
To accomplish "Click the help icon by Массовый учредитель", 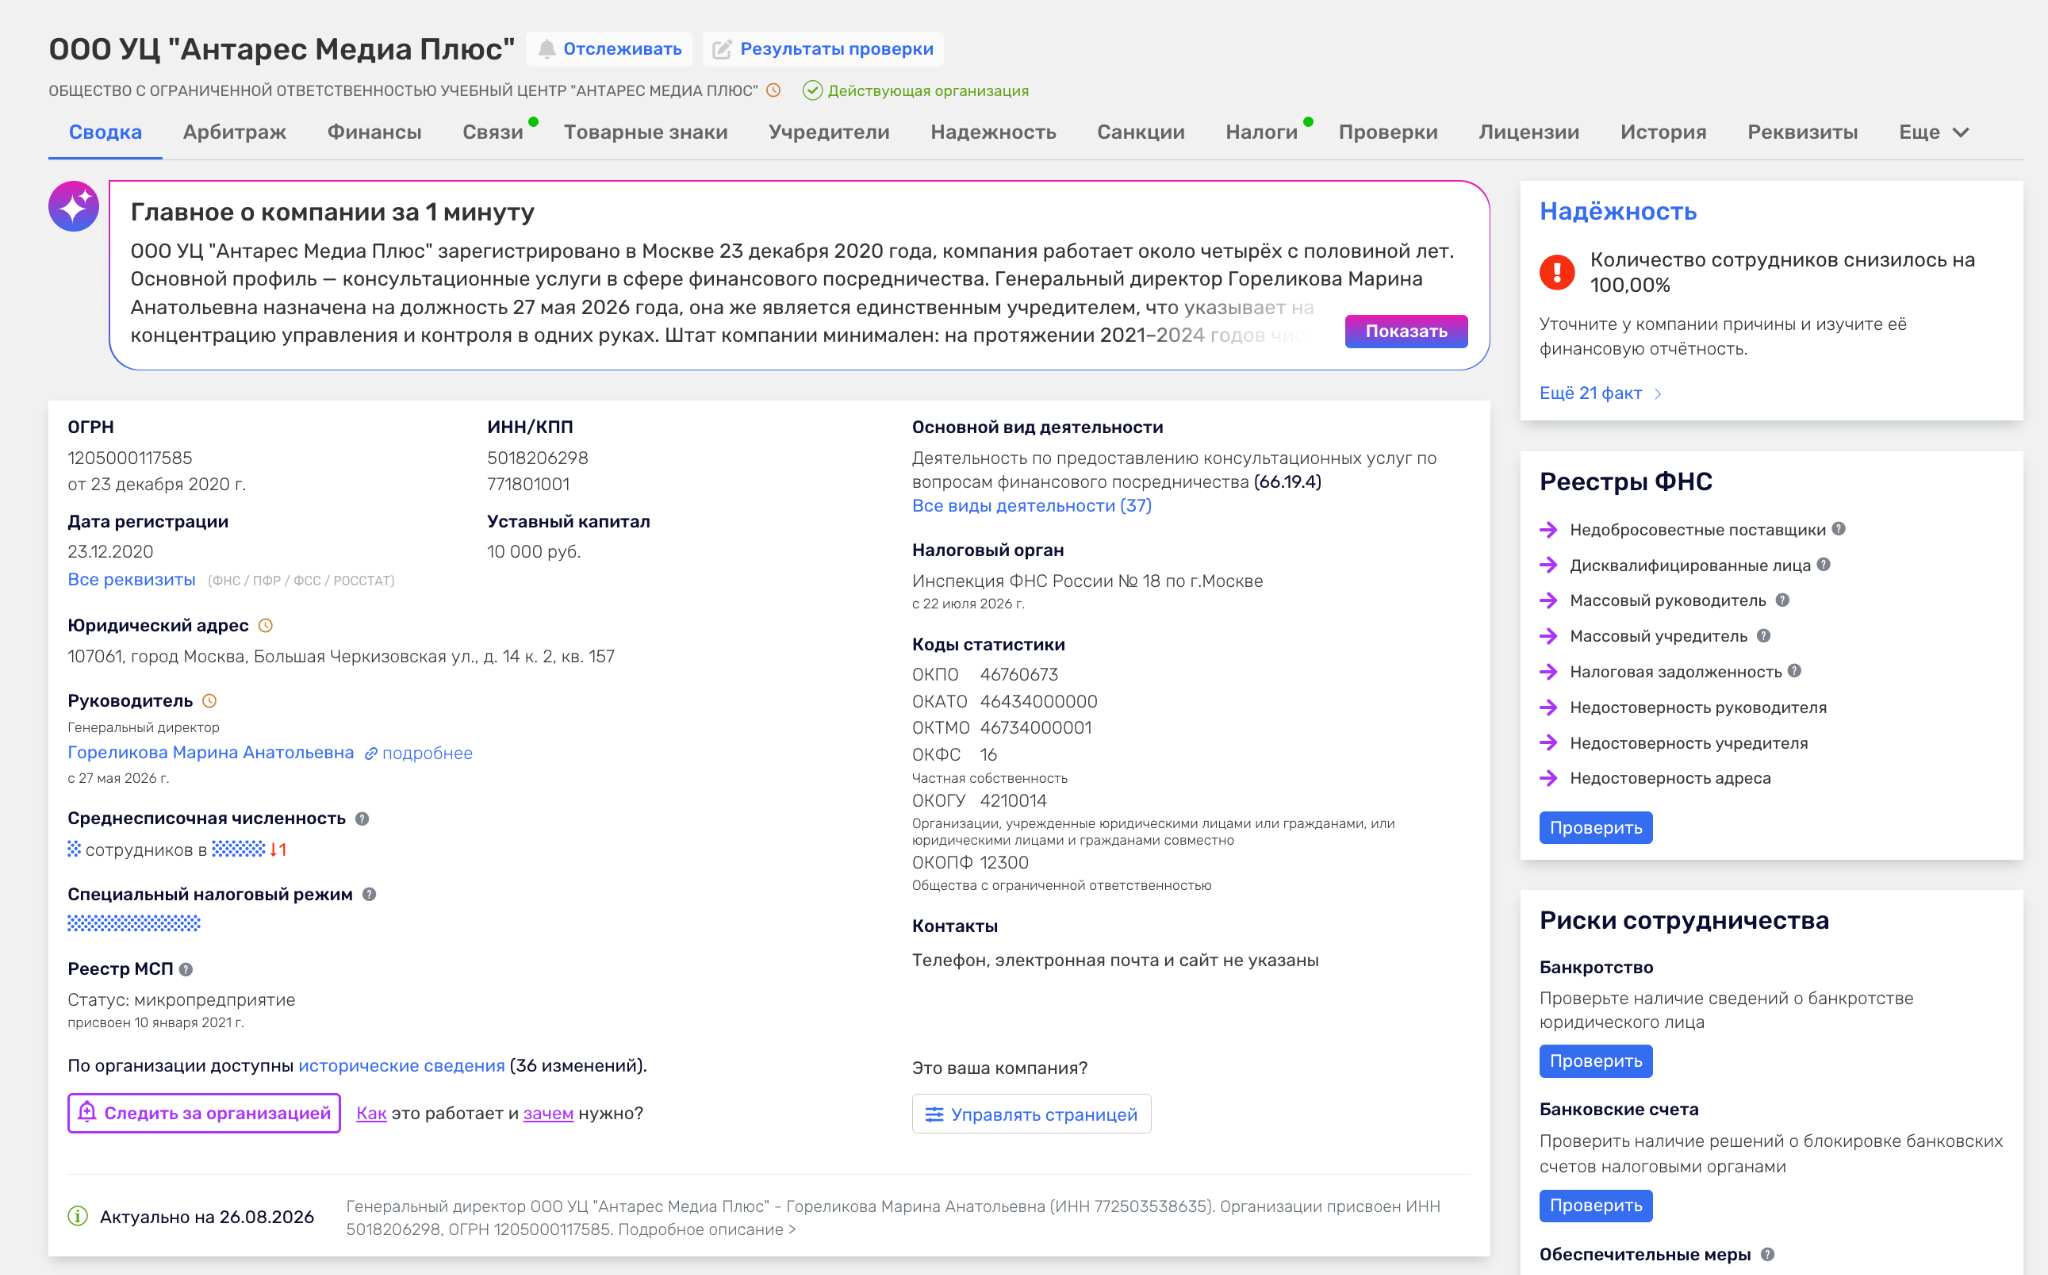I will coord(1764,635).
